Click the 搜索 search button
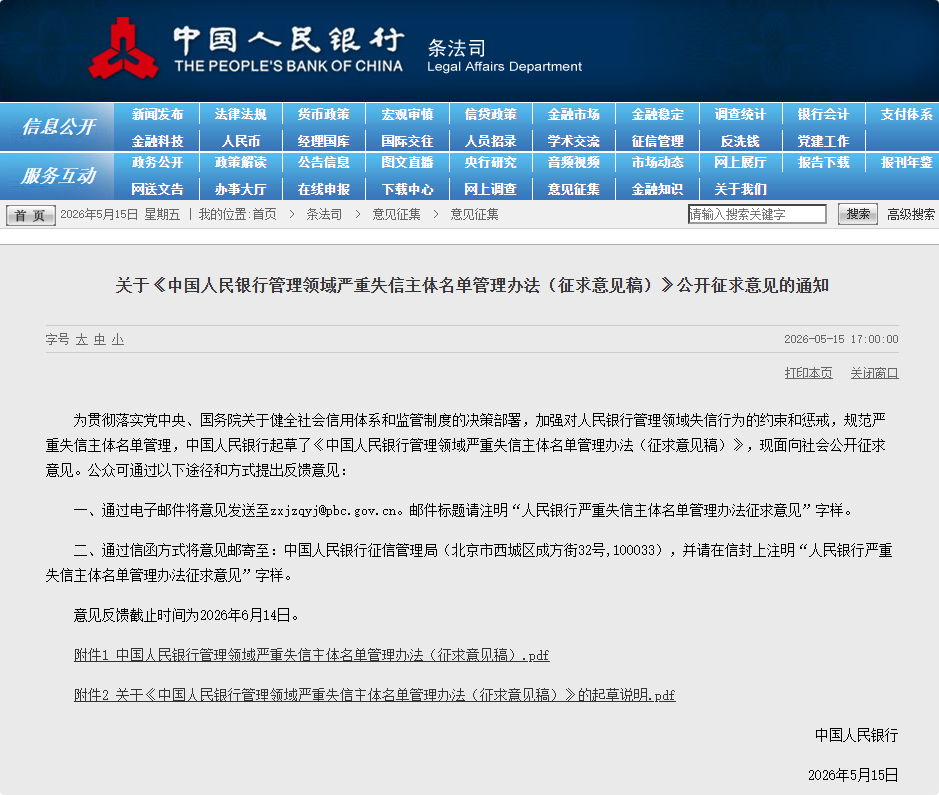This screenshot has height=795, width=939. 858,214
